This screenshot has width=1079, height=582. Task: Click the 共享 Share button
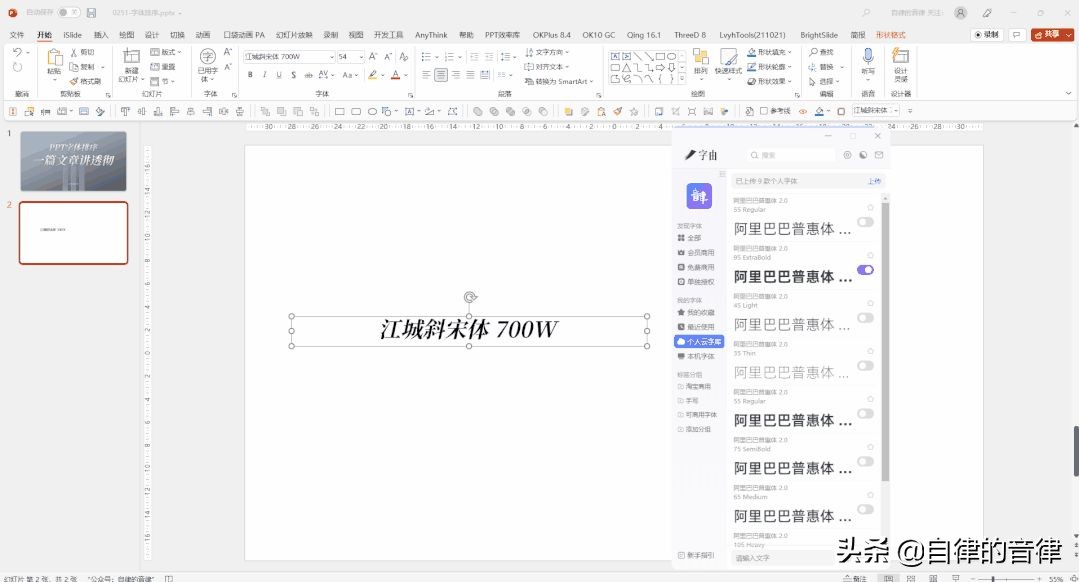(x=1053, y=33)
